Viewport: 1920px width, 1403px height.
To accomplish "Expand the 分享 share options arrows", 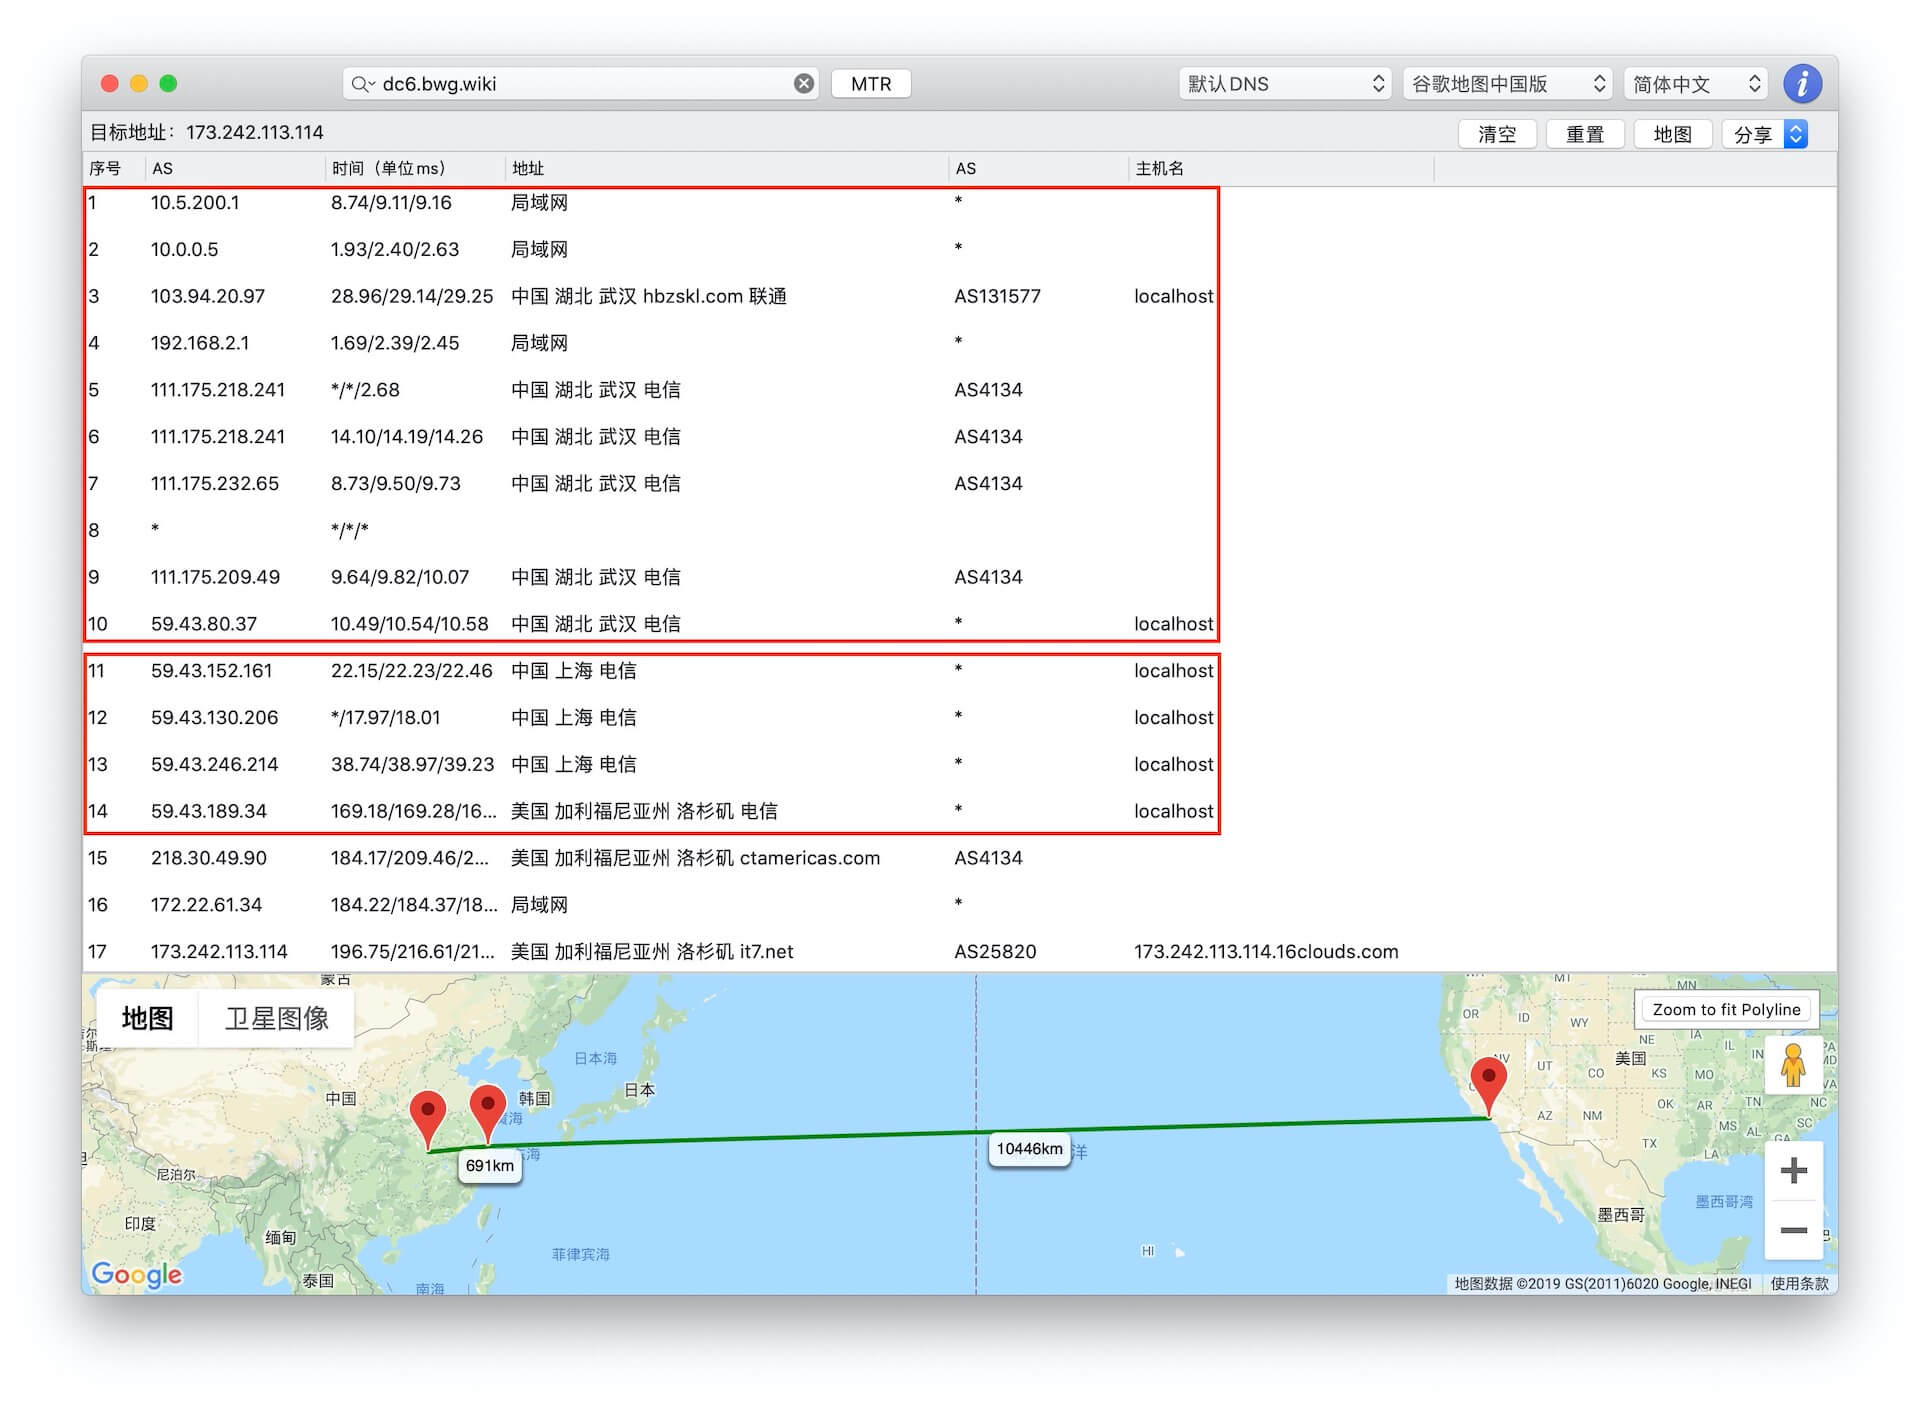I will [x=1795, y=133].
